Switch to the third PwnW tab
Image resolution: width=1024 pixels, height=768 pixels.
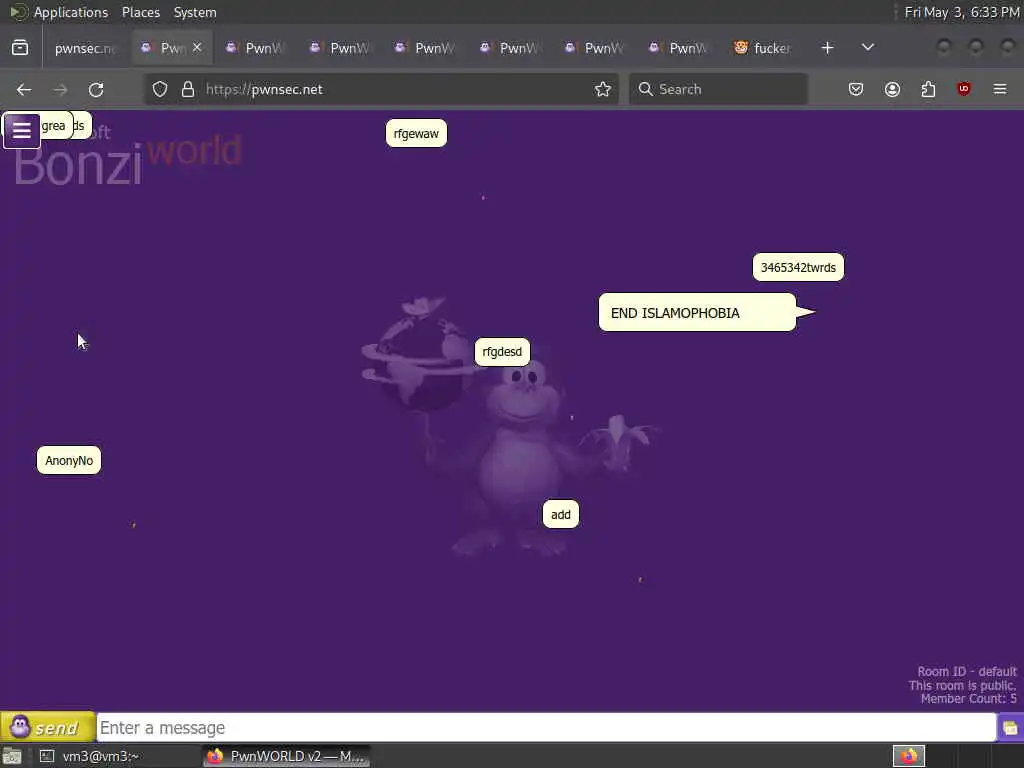(340, 48)
